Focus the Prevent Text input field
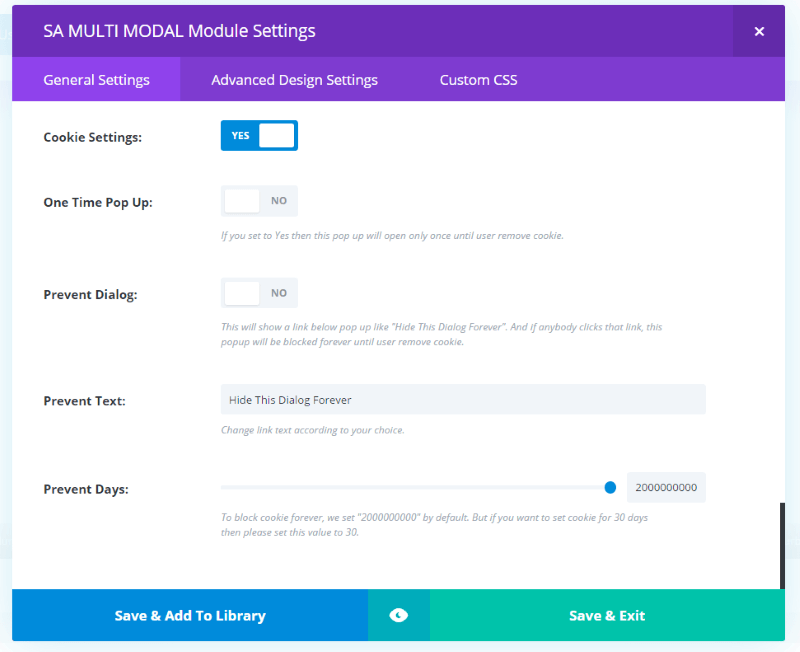Screen dimensions: 800x652 463,399
